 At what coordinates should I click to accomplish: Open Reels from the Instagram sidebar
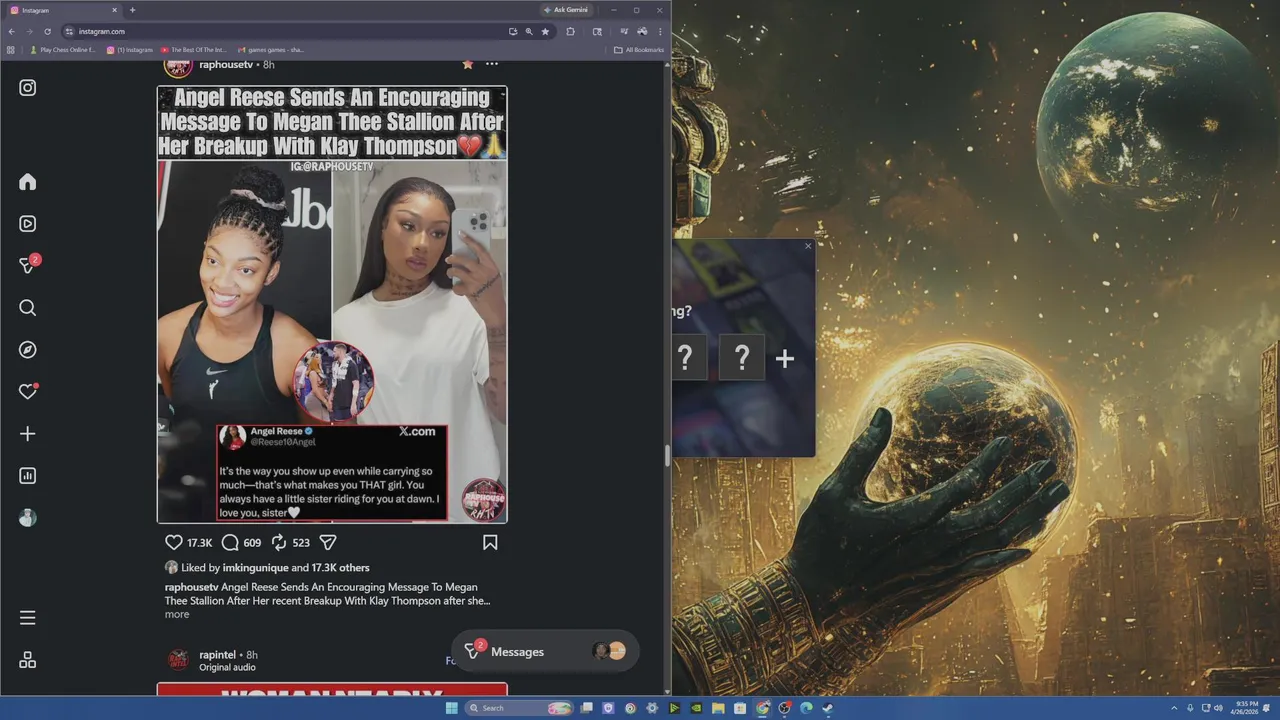[28, 224]
